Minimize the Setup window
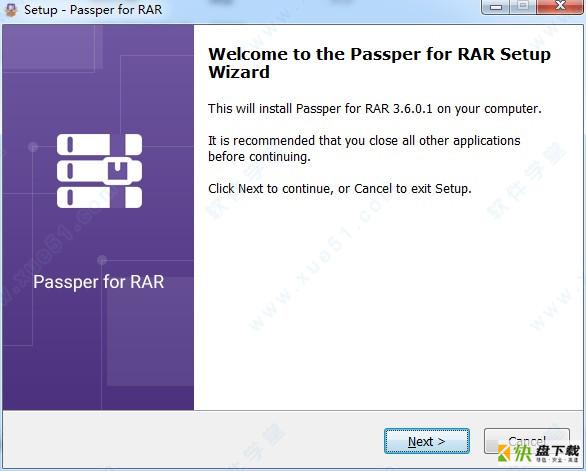The width and height of the screenshot is (586, 471). click(x=496, y=6)
